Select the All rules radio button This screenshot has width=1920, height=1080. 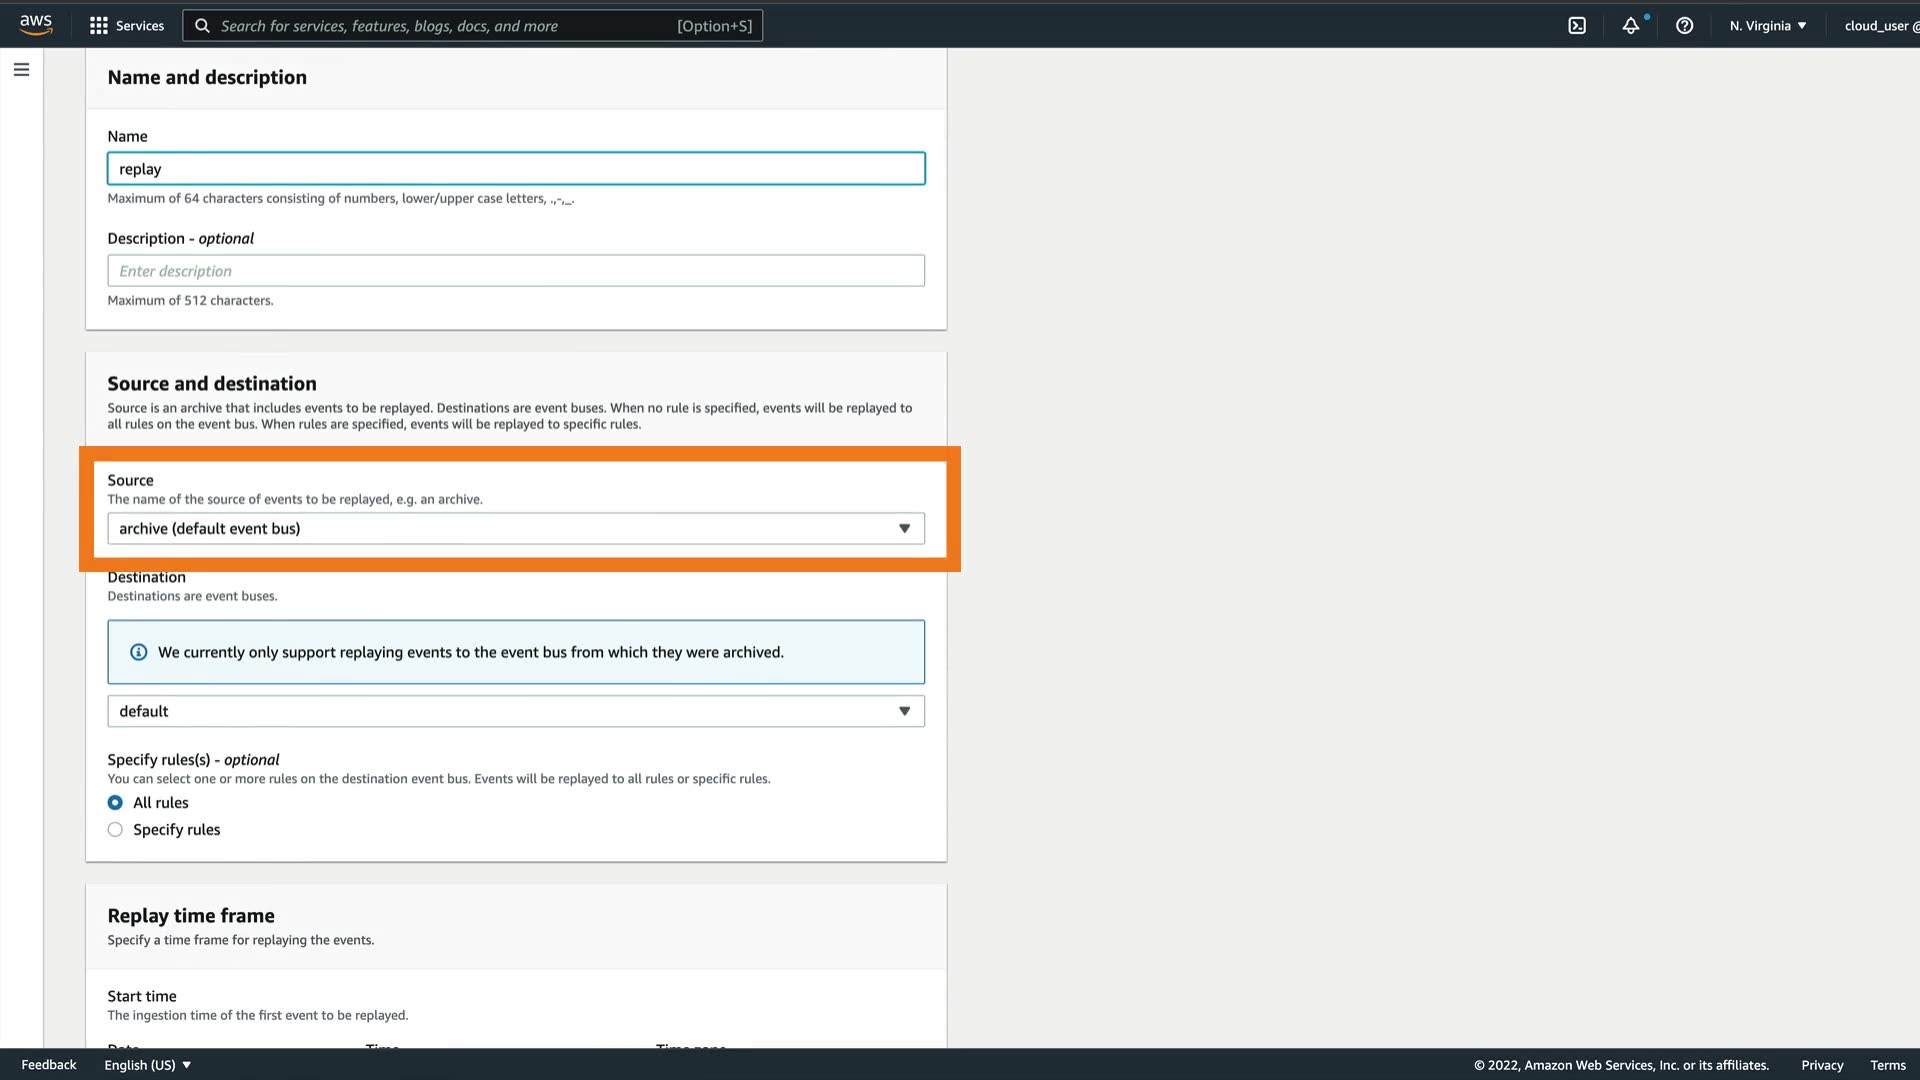click(x=115, y=803)
